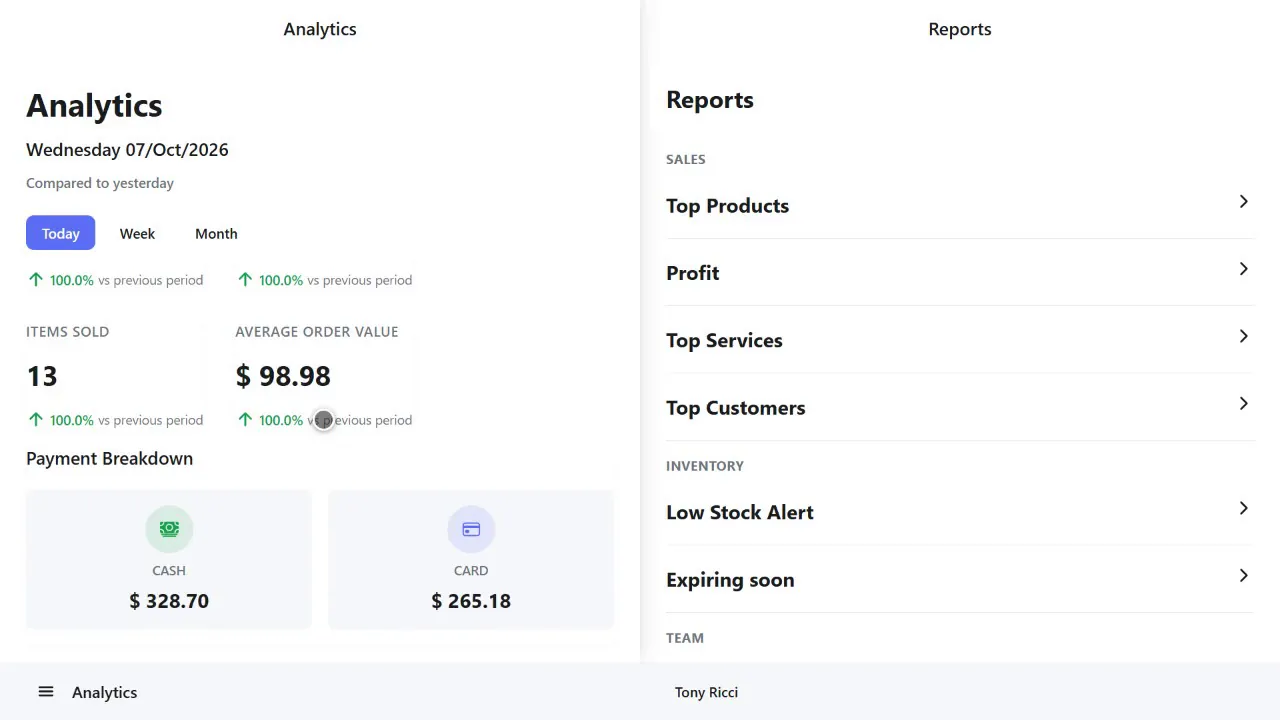The width and height of the screenshot is (1280, 720).
Task: Click the AVERAGE ORDER VALUE label
Action: (316, 332)
